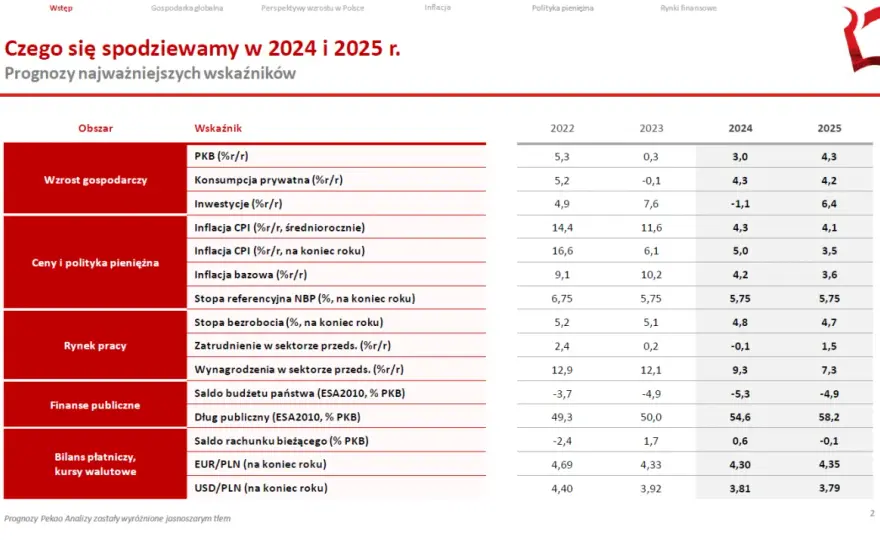
Task: Click Stopa bezrobocia 2024 value 4,8
Action: [x=740, y=323]
